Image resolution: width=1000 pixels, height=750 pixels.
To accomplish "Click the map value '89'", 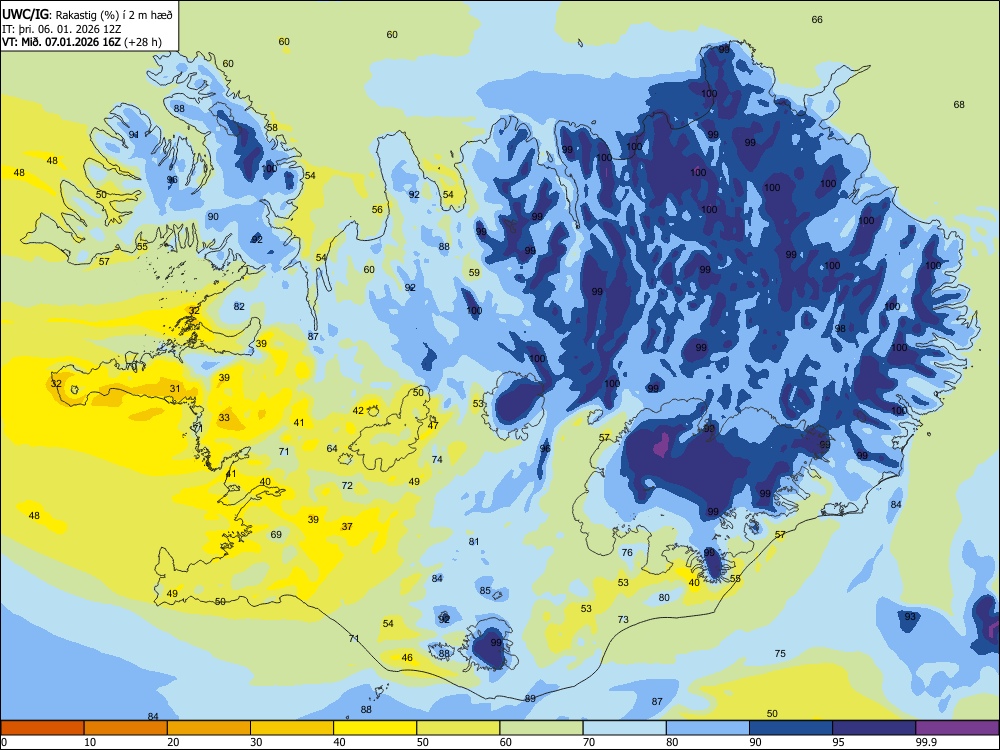I will (x=531, y=699).
